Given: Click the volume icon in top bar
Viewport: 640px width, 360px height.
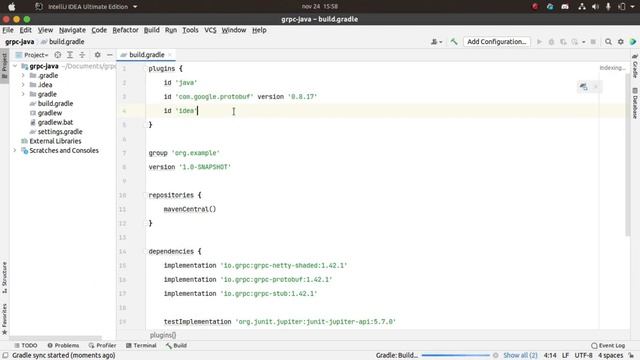Looking at the screenshot, I should coord(596,7).
